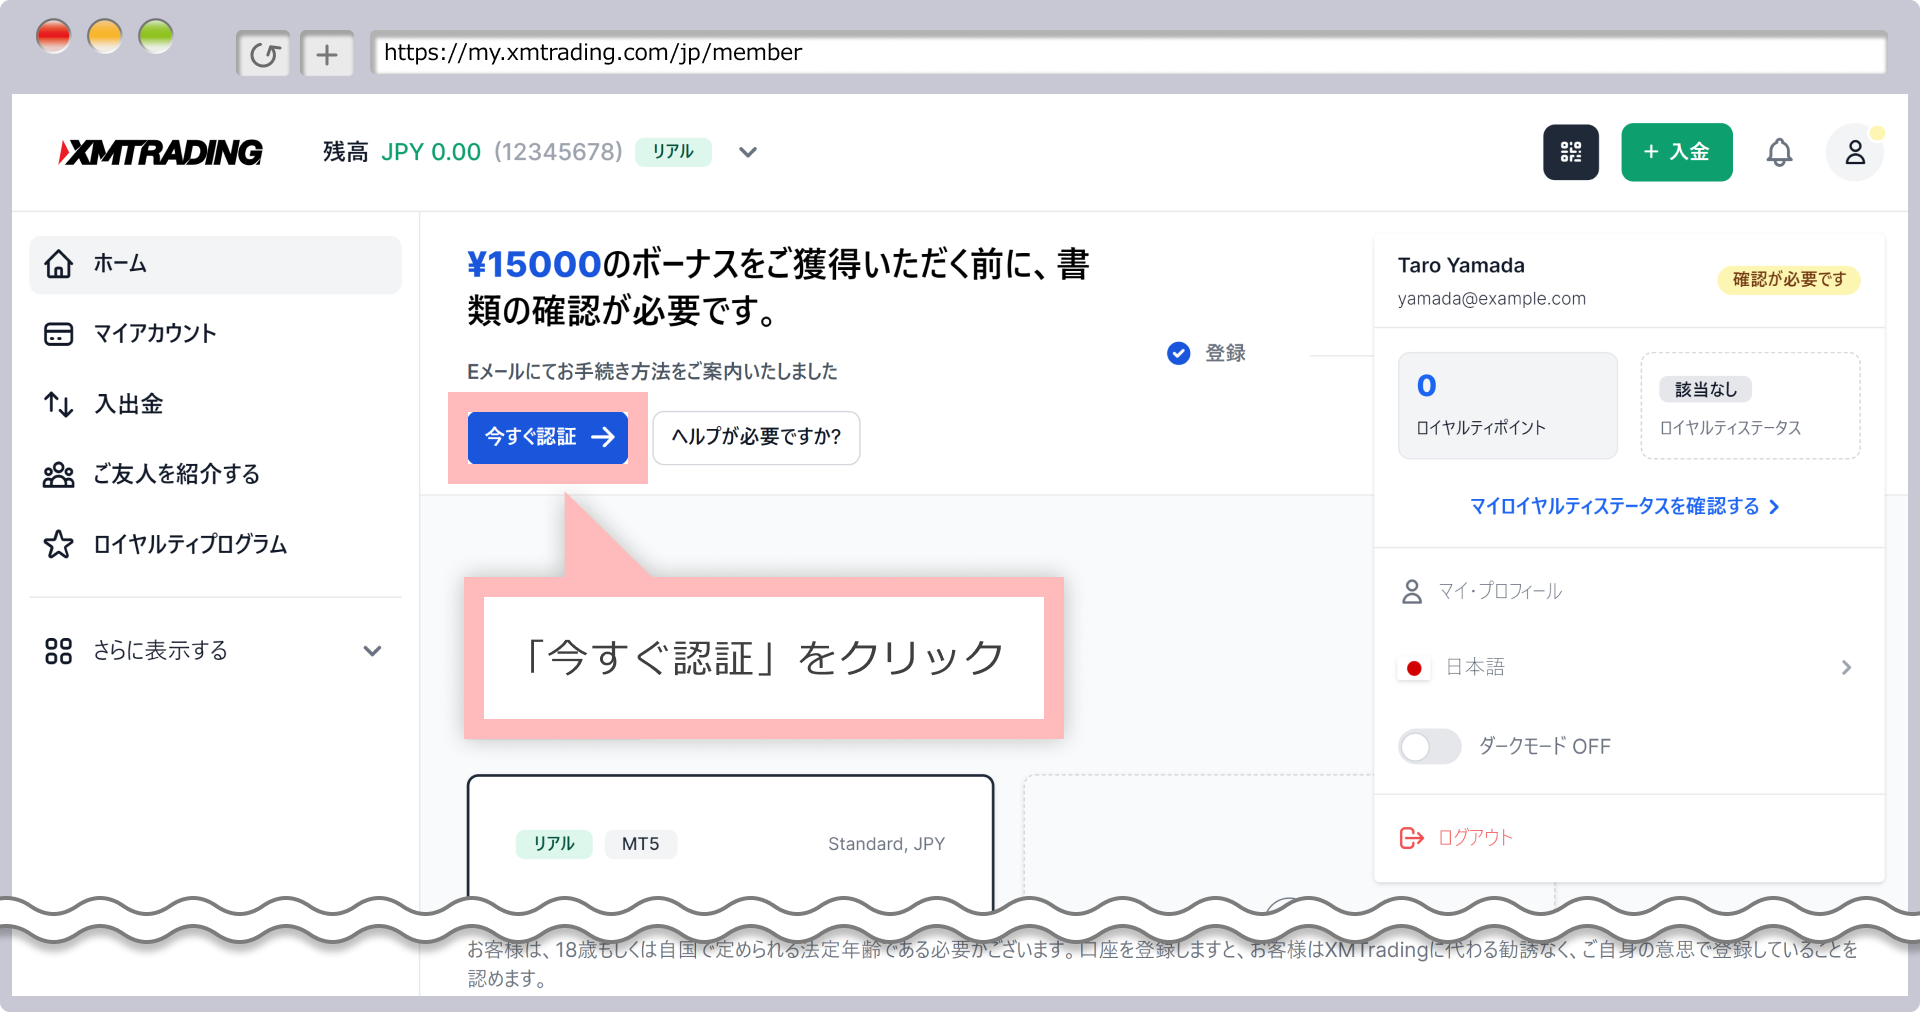Click the ご友人を紹介する referral icon
1920x1012 pixels.
click(59, 475)
